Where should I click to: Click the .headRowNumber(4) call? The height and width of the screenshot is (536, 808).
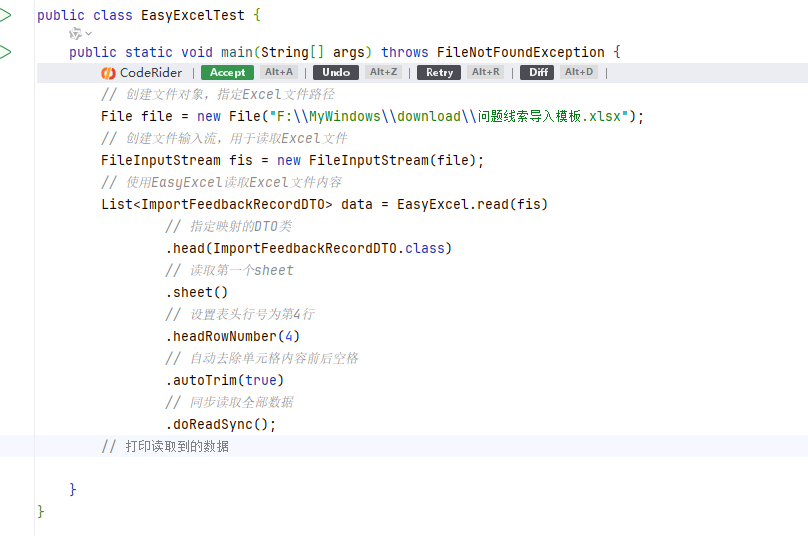tap(232, 337)
